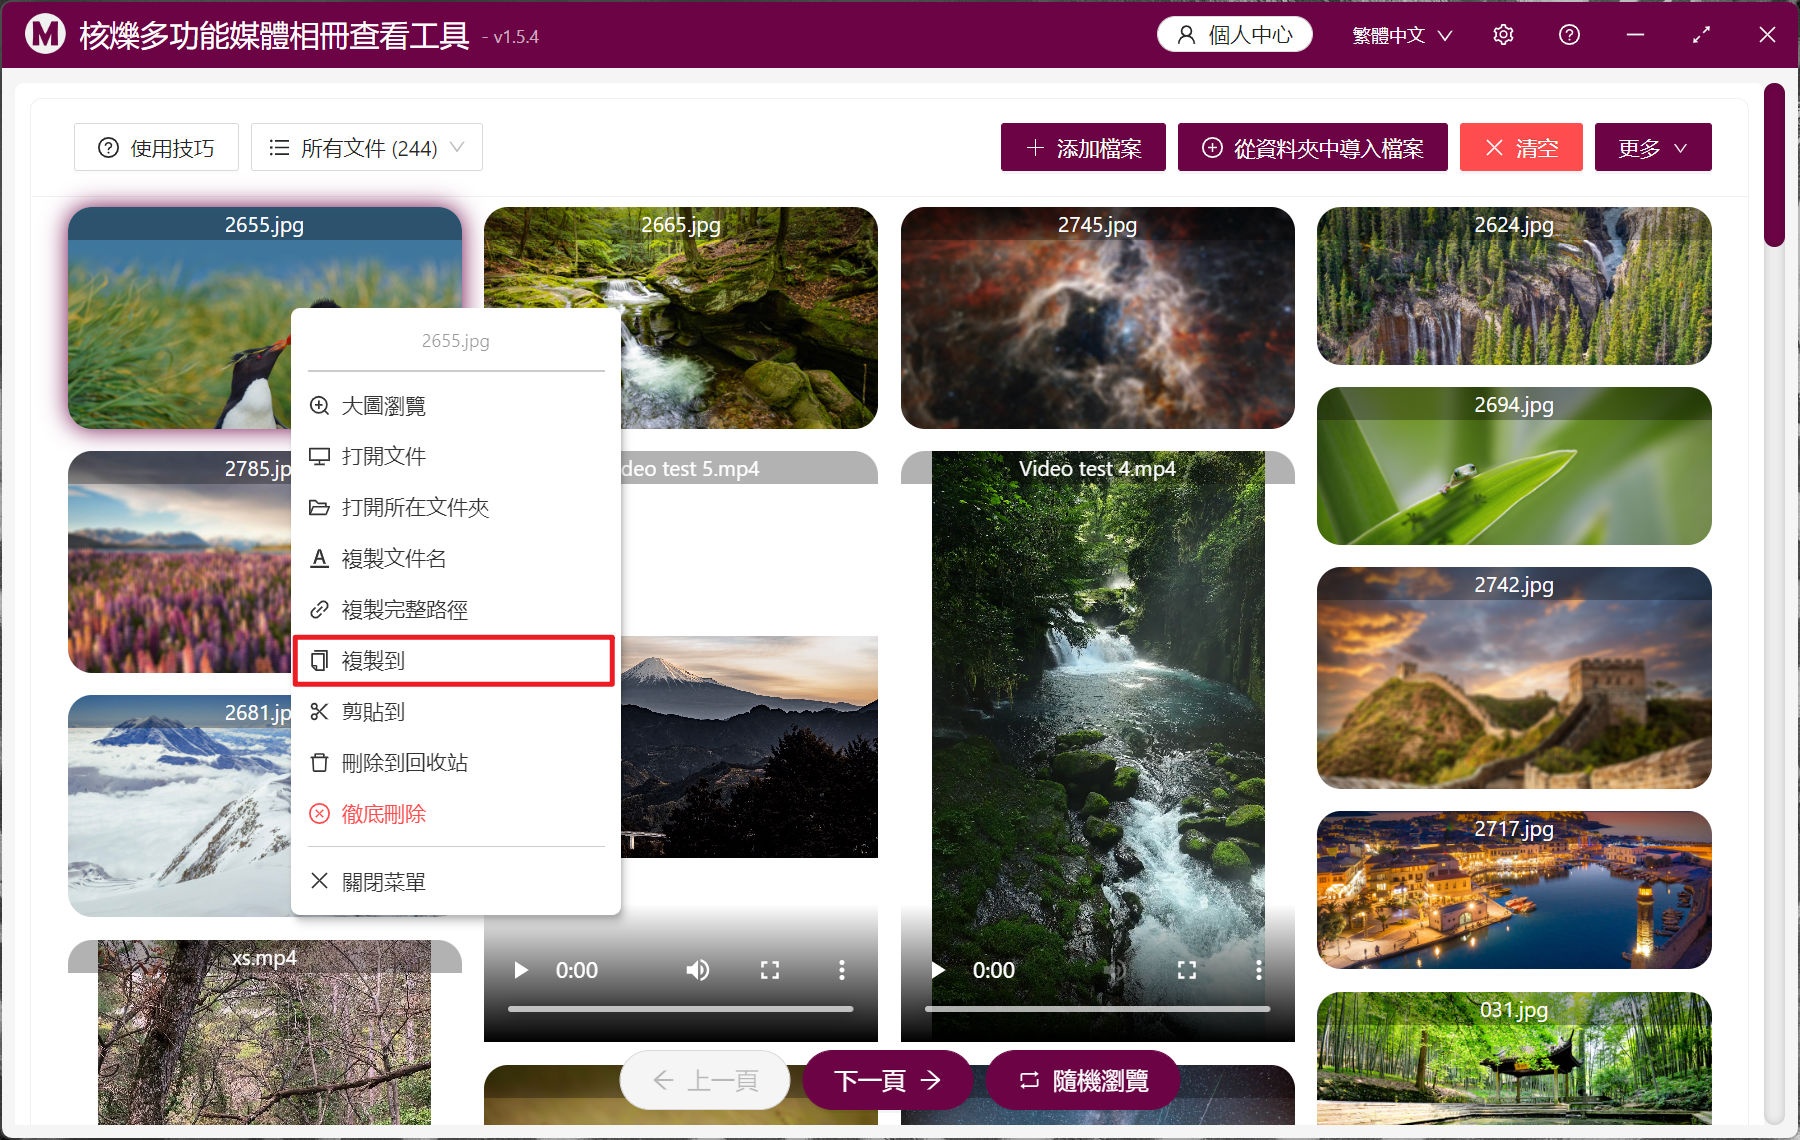Play the Video test 4.mp4 video
The image size is (1800, 1140).
(937, 970)
